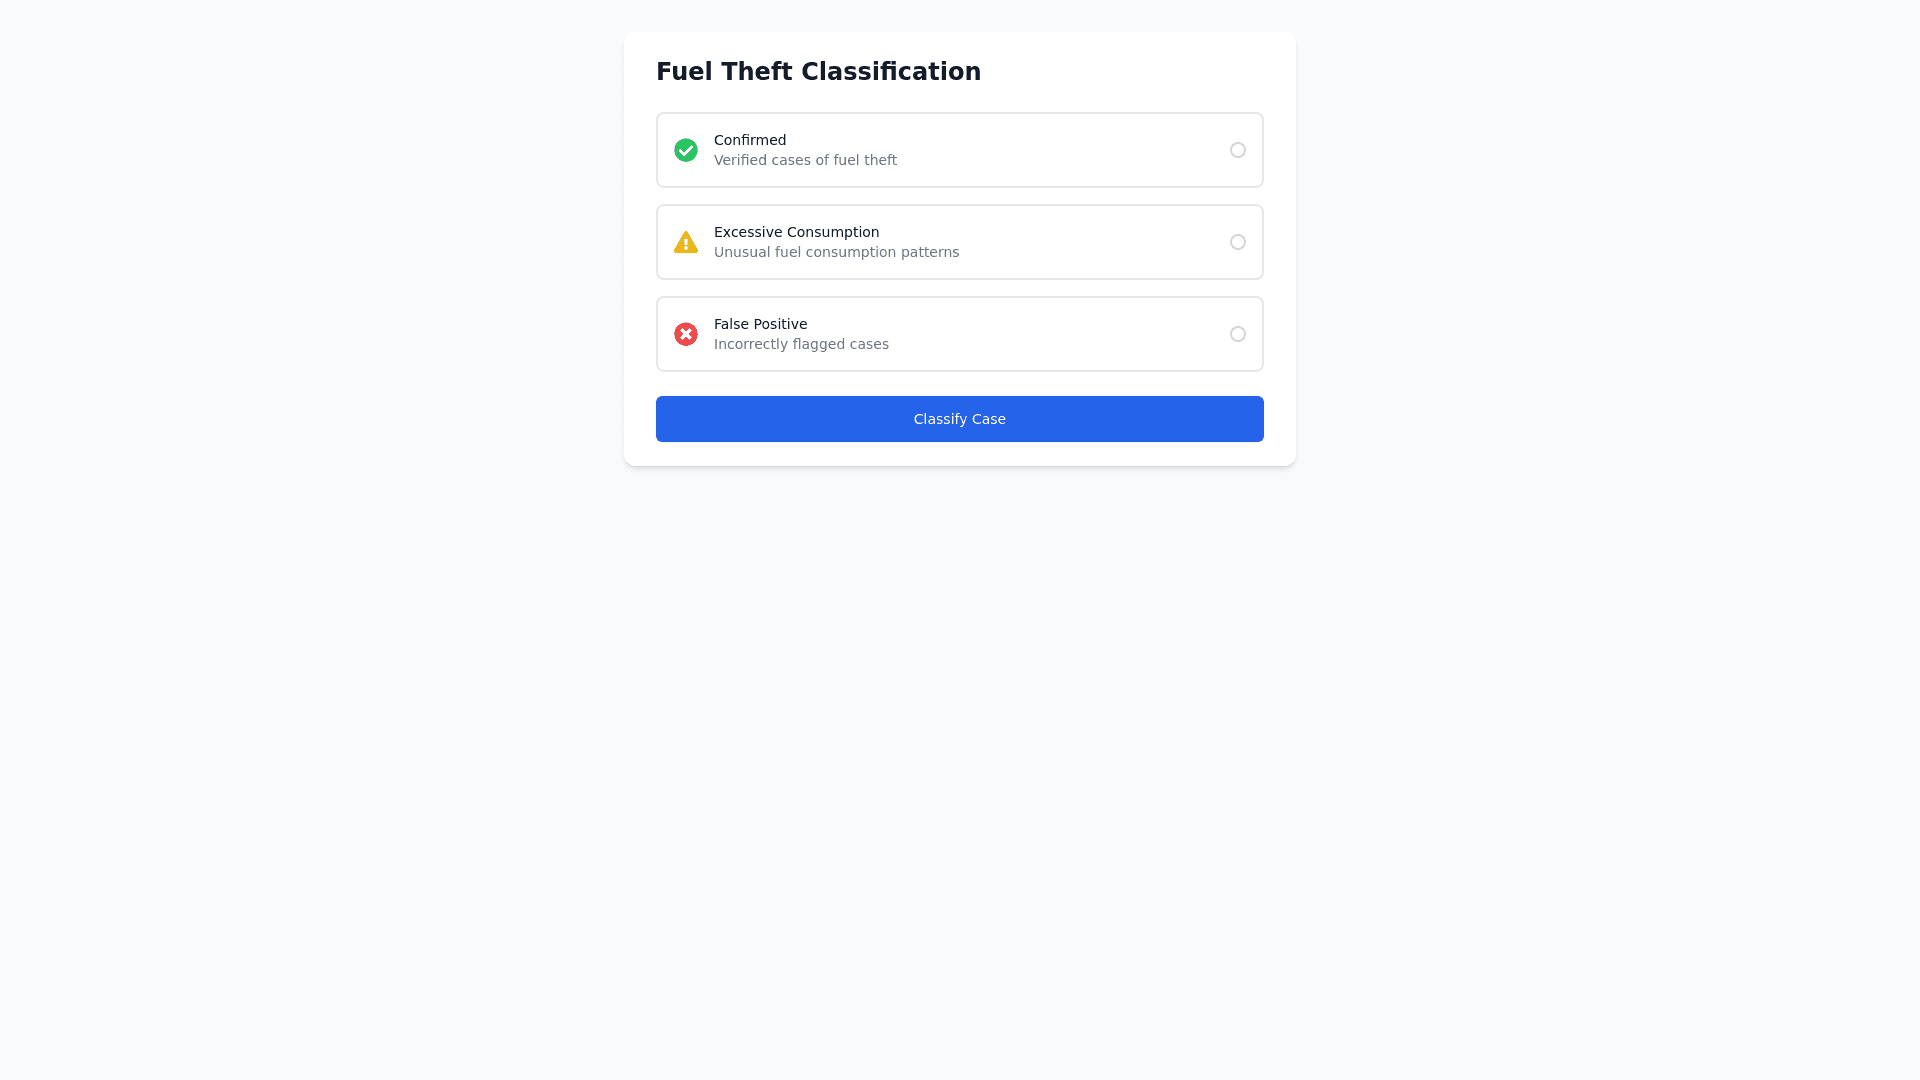Click the Fuel Theft Classification heading
1920x1080 pixels.
818,72
